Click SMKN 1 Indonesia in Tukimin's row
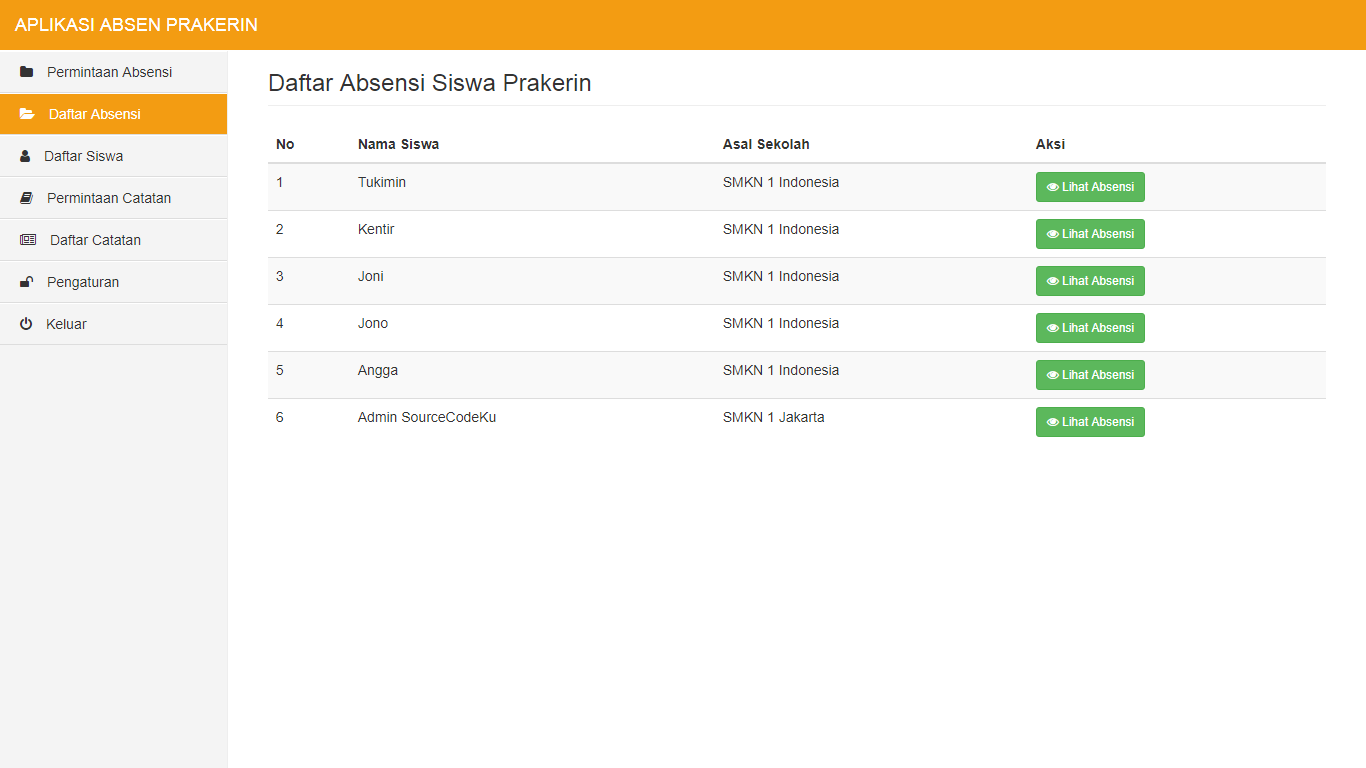Viewport: 1366px width, 768px height. [781, 182]
